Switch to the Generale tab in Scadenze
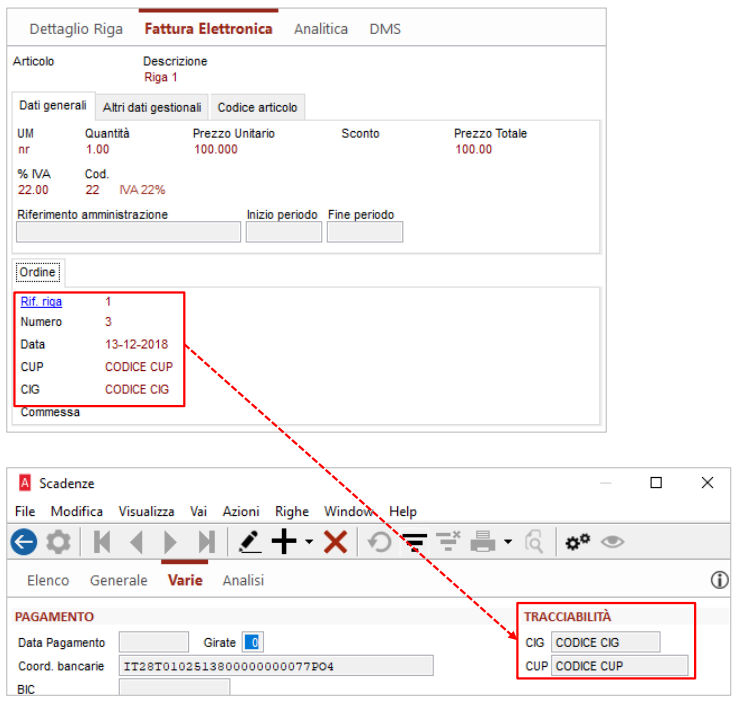Screen dimensions: 740x706 (x=118, y=580)
